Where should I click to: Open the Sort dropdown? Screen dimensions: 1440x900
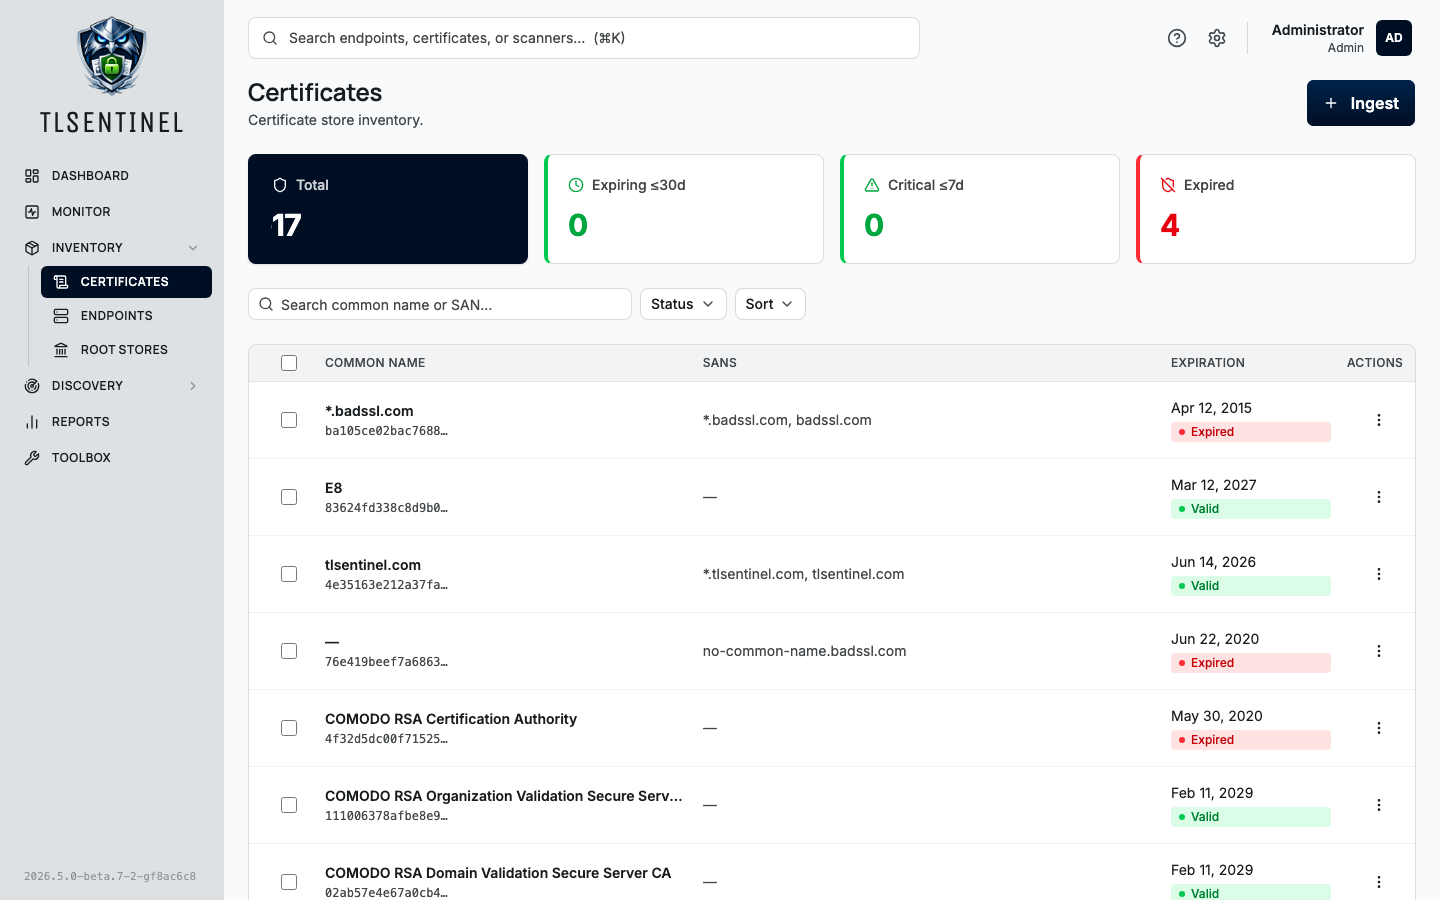[x=770, y=304]
